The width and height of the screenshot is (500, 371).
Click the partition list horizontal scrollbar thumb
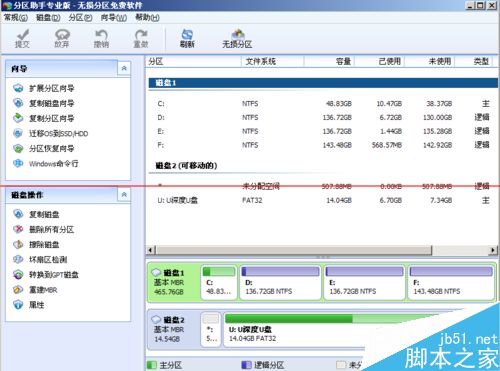(294, 250)
